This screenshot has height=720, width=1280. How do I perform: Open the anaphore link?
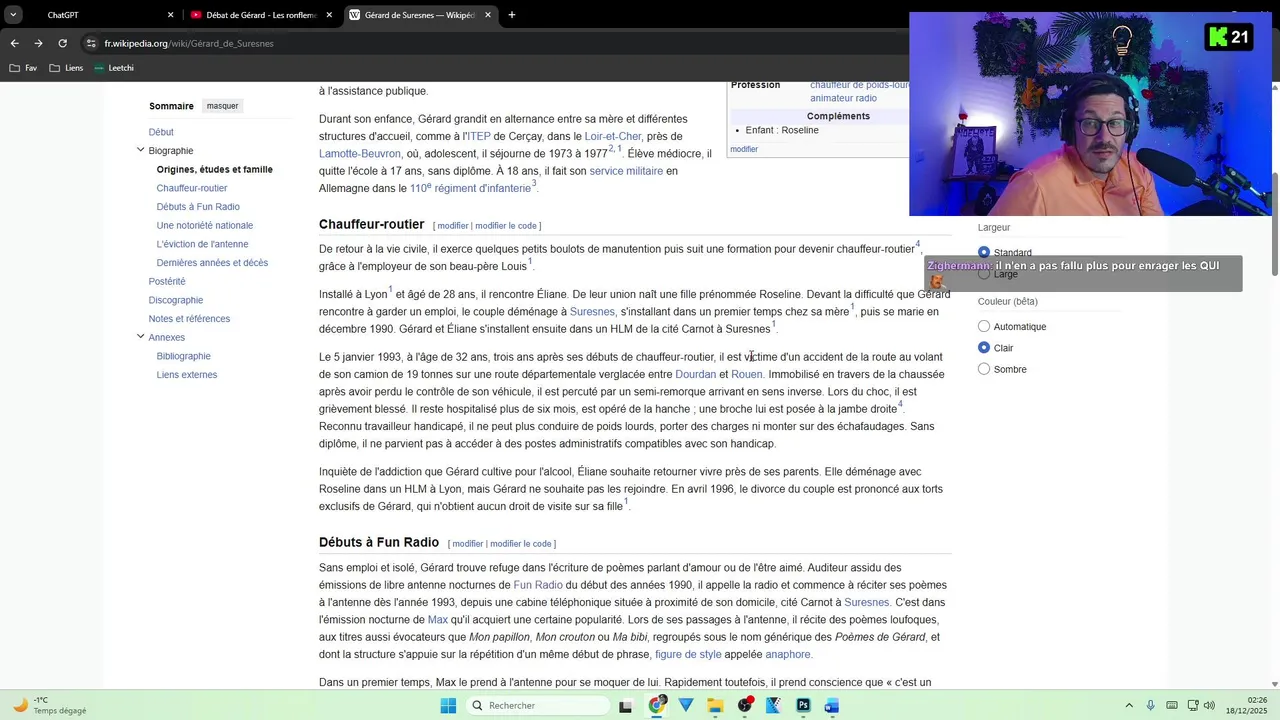click(x=788, y=655)
